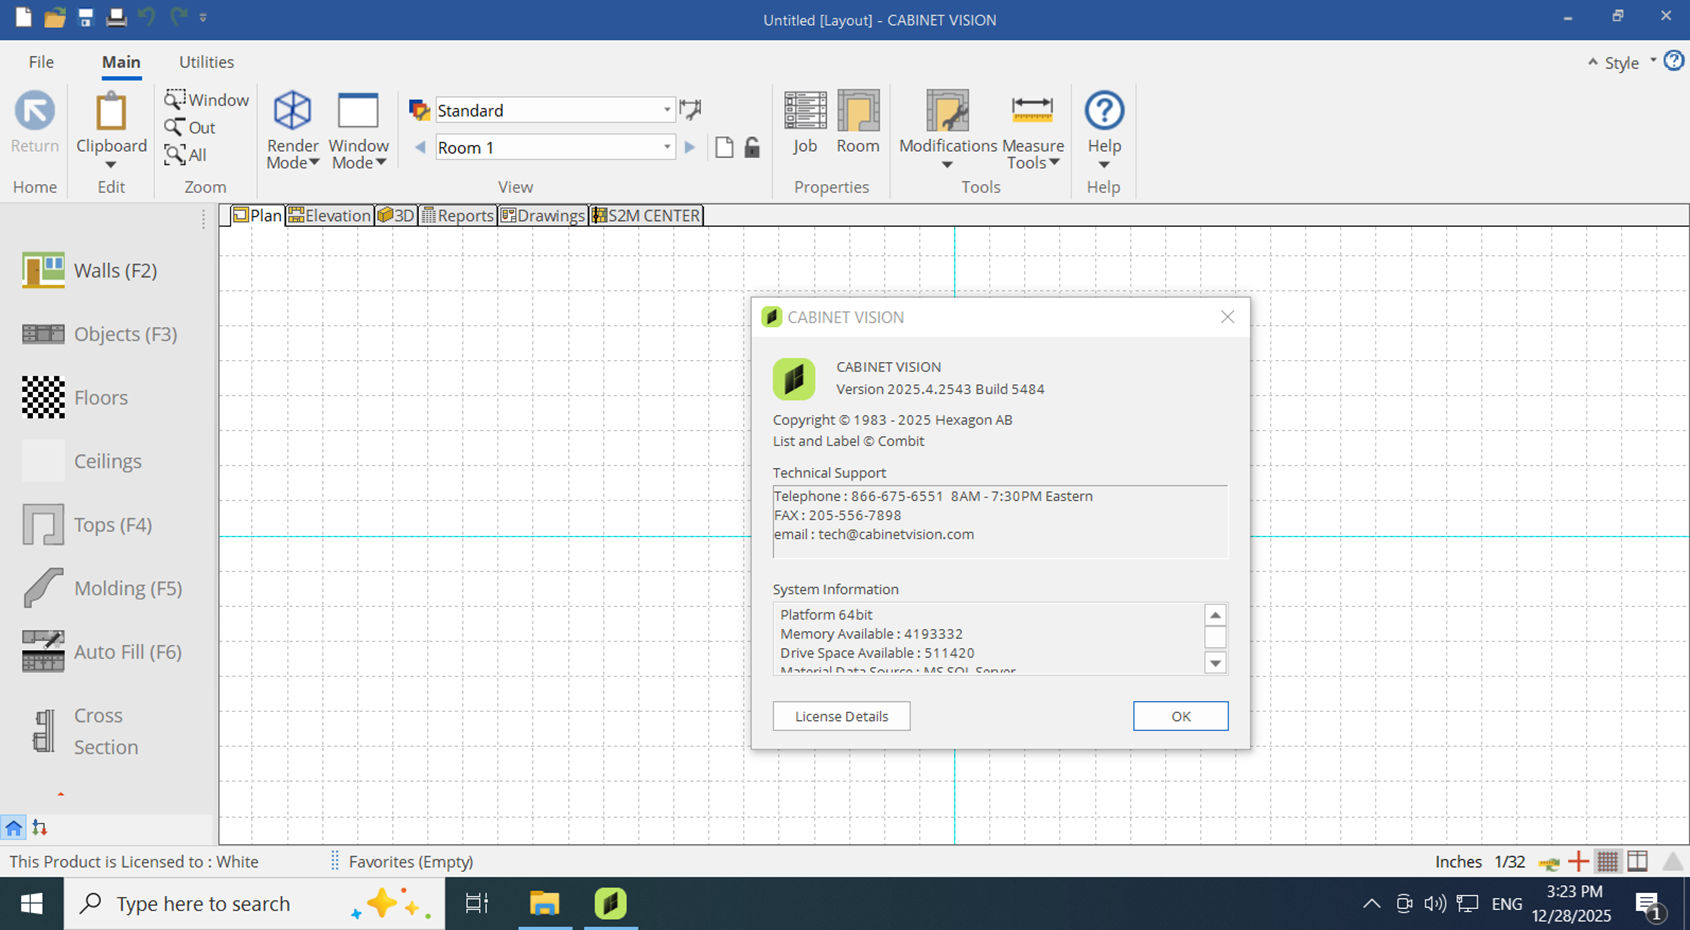The height and width of the screenshot is (930, 1690).
Task: Expand the Standard dropdown list
Action: pos(666,110)
